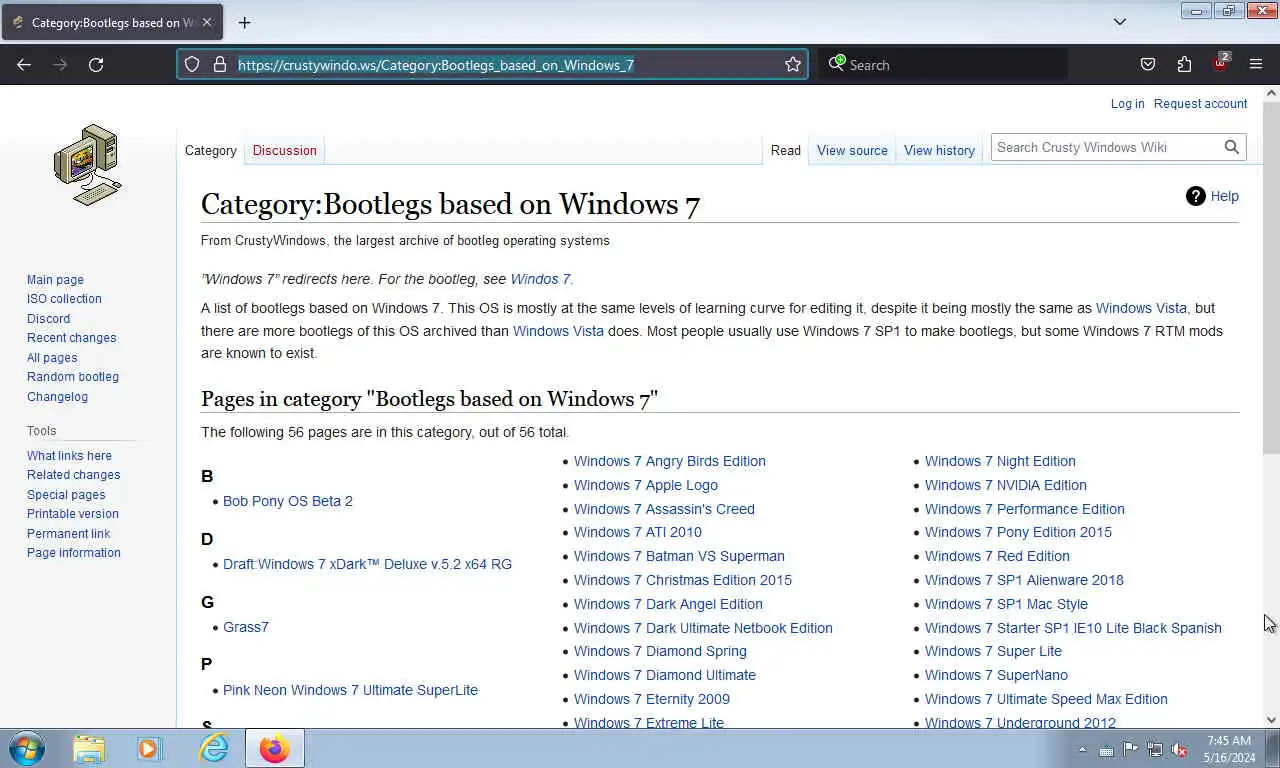
Task: Click the Log in link
Action: point(1127,104)
